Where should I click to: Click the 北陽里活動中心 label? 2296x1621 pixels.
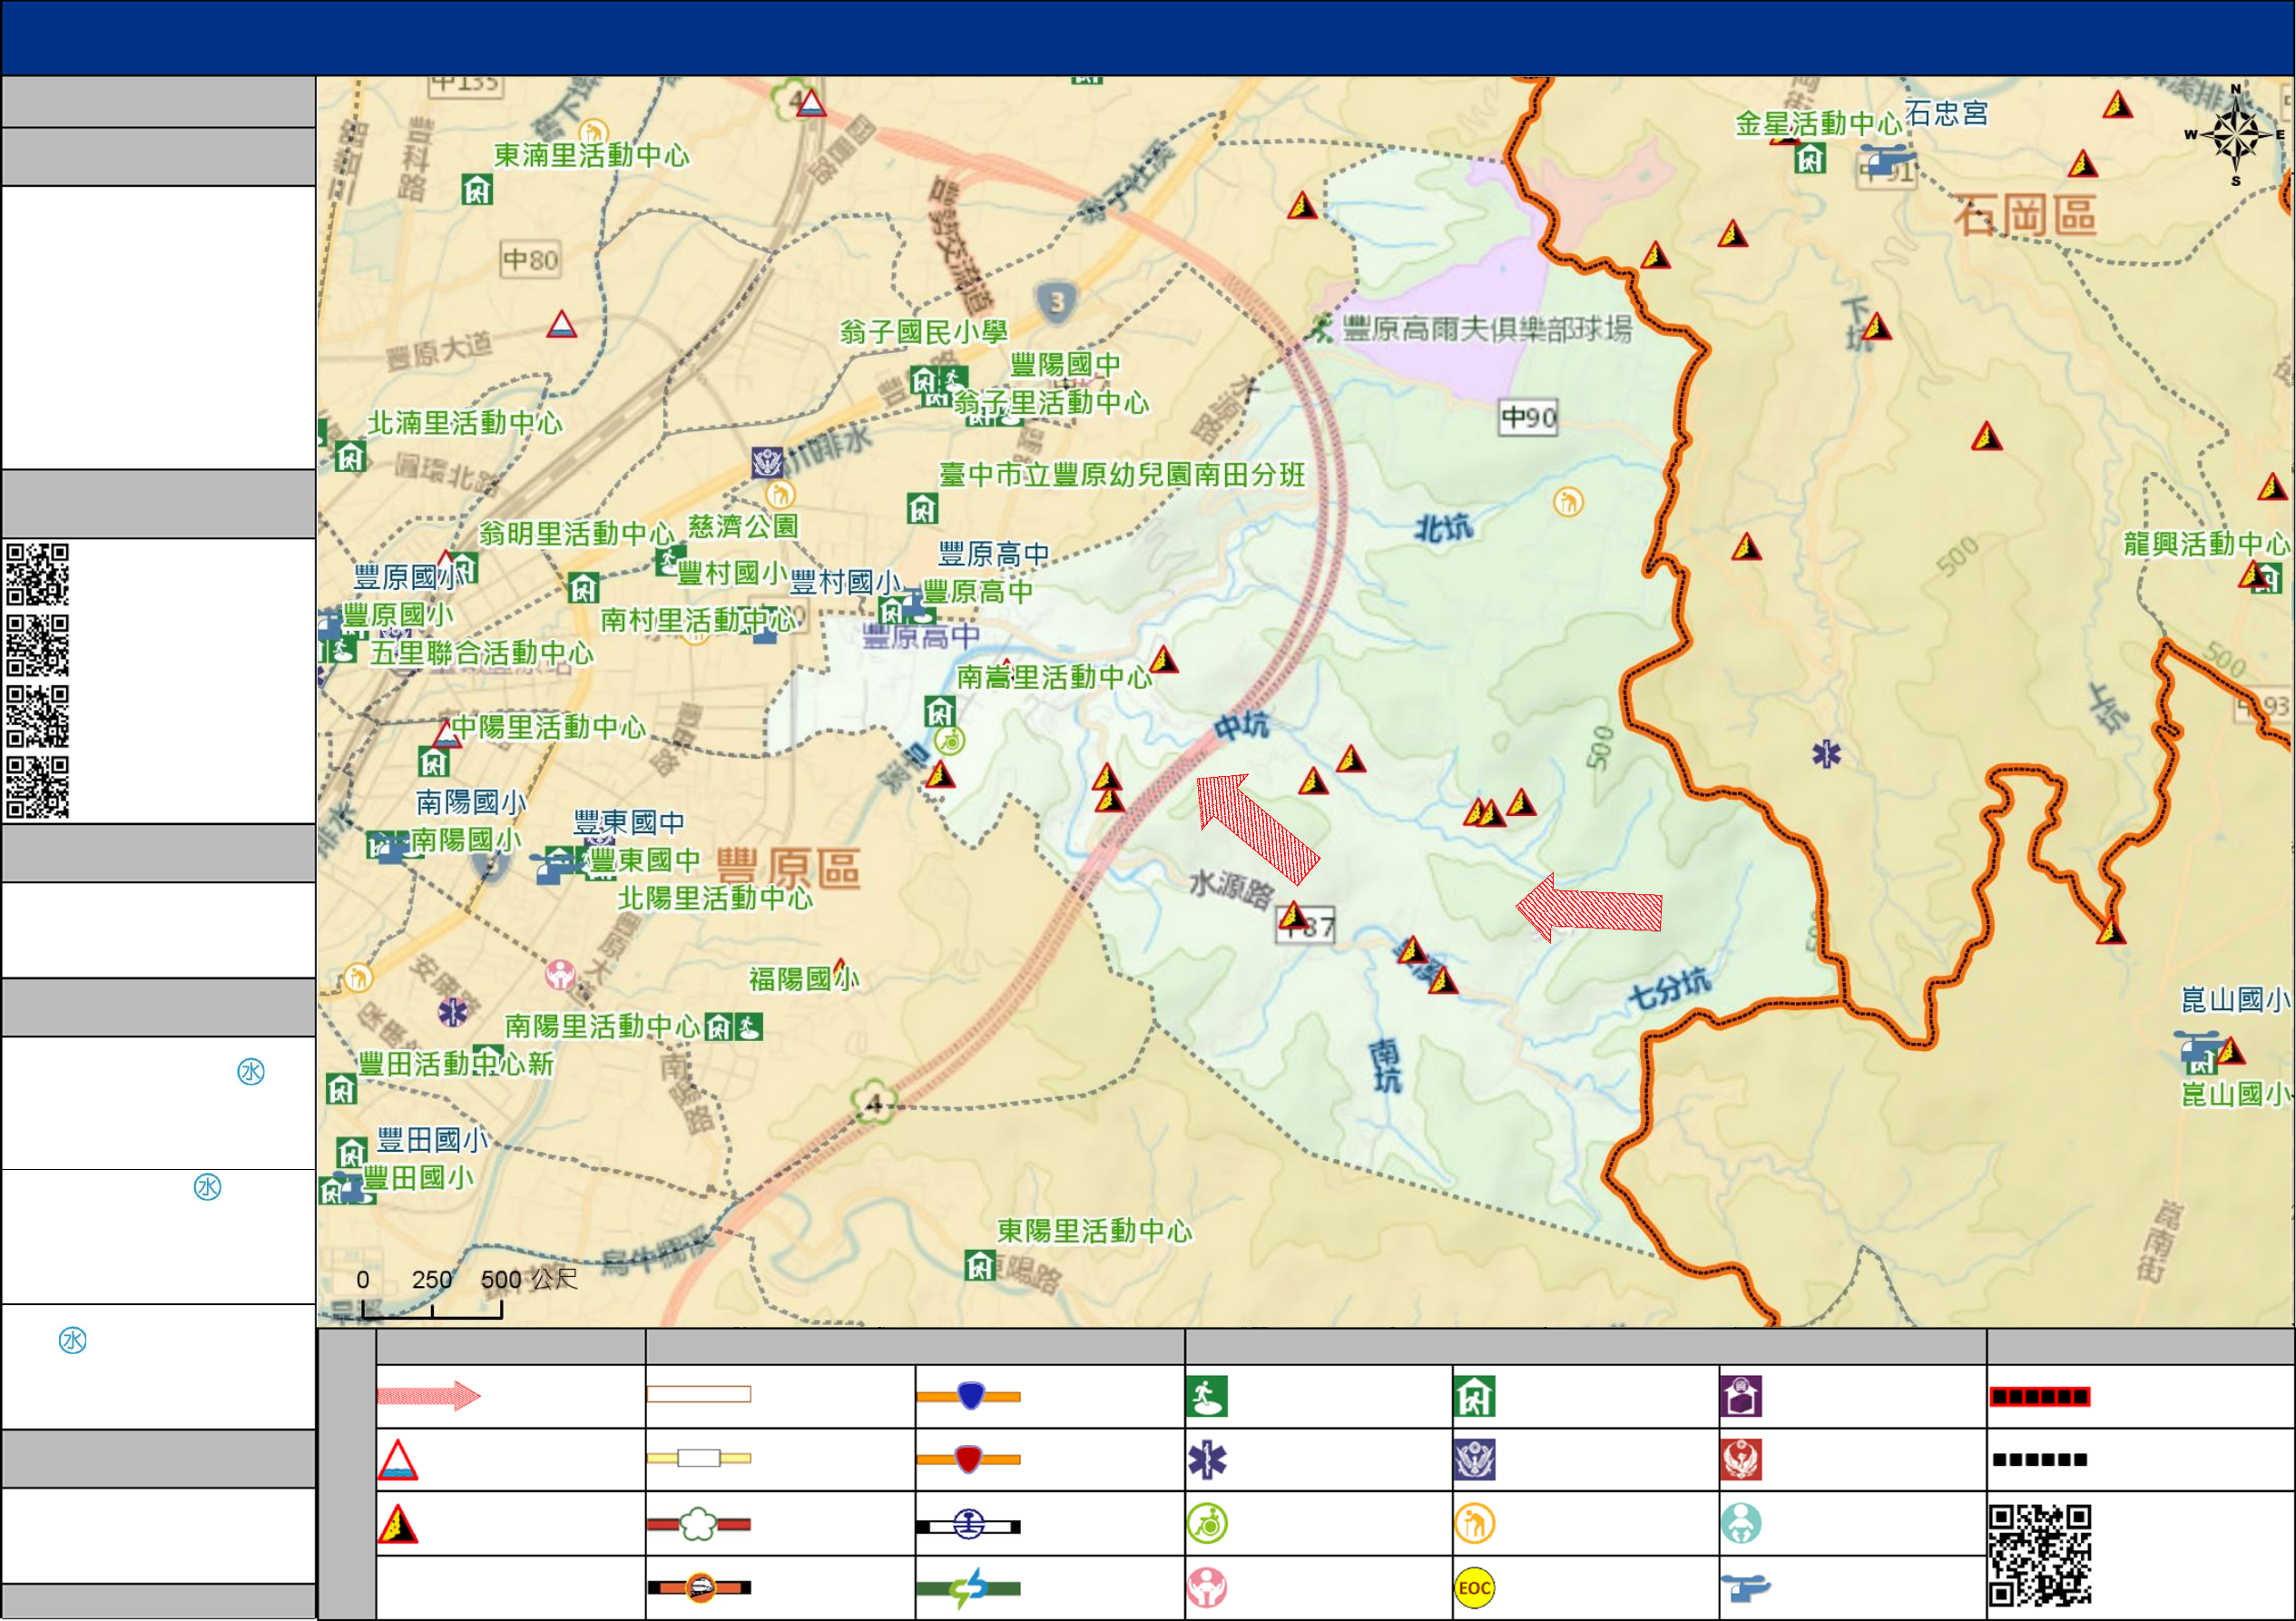coord(715,899)
